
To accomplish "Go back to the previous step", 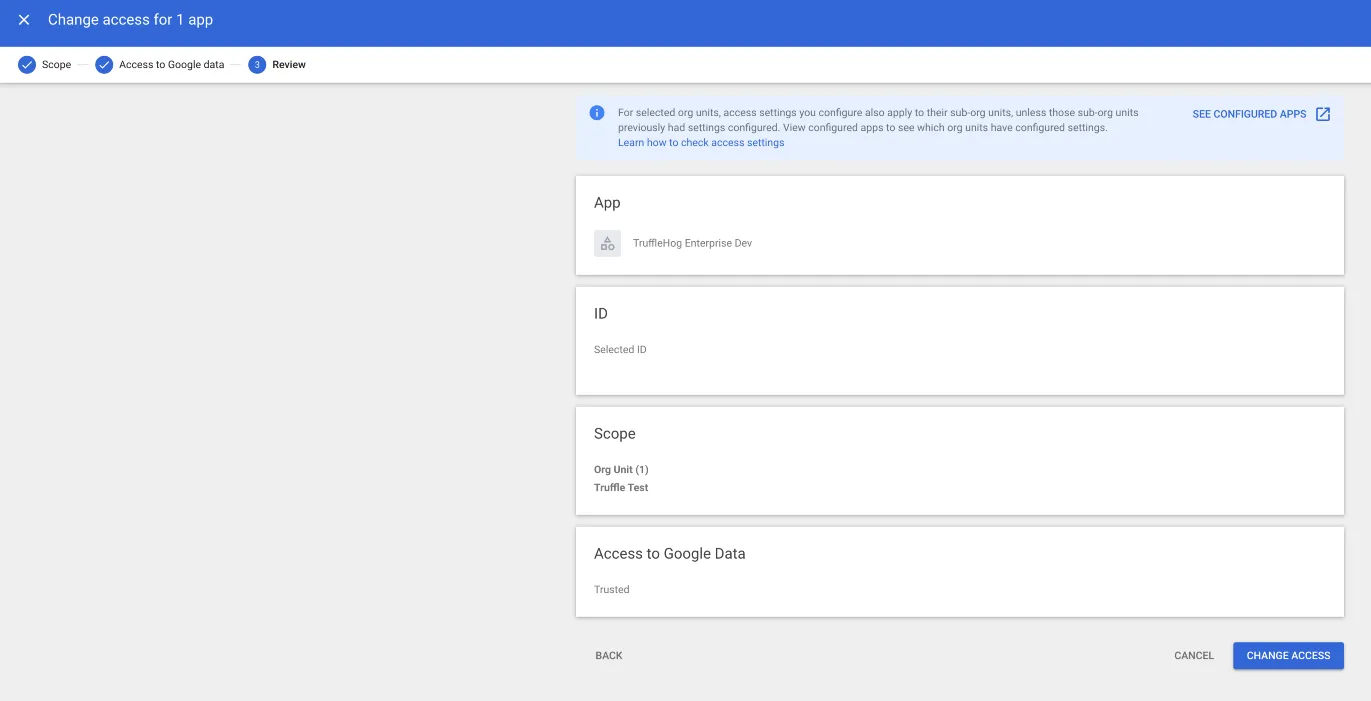I will click(609, 656).
